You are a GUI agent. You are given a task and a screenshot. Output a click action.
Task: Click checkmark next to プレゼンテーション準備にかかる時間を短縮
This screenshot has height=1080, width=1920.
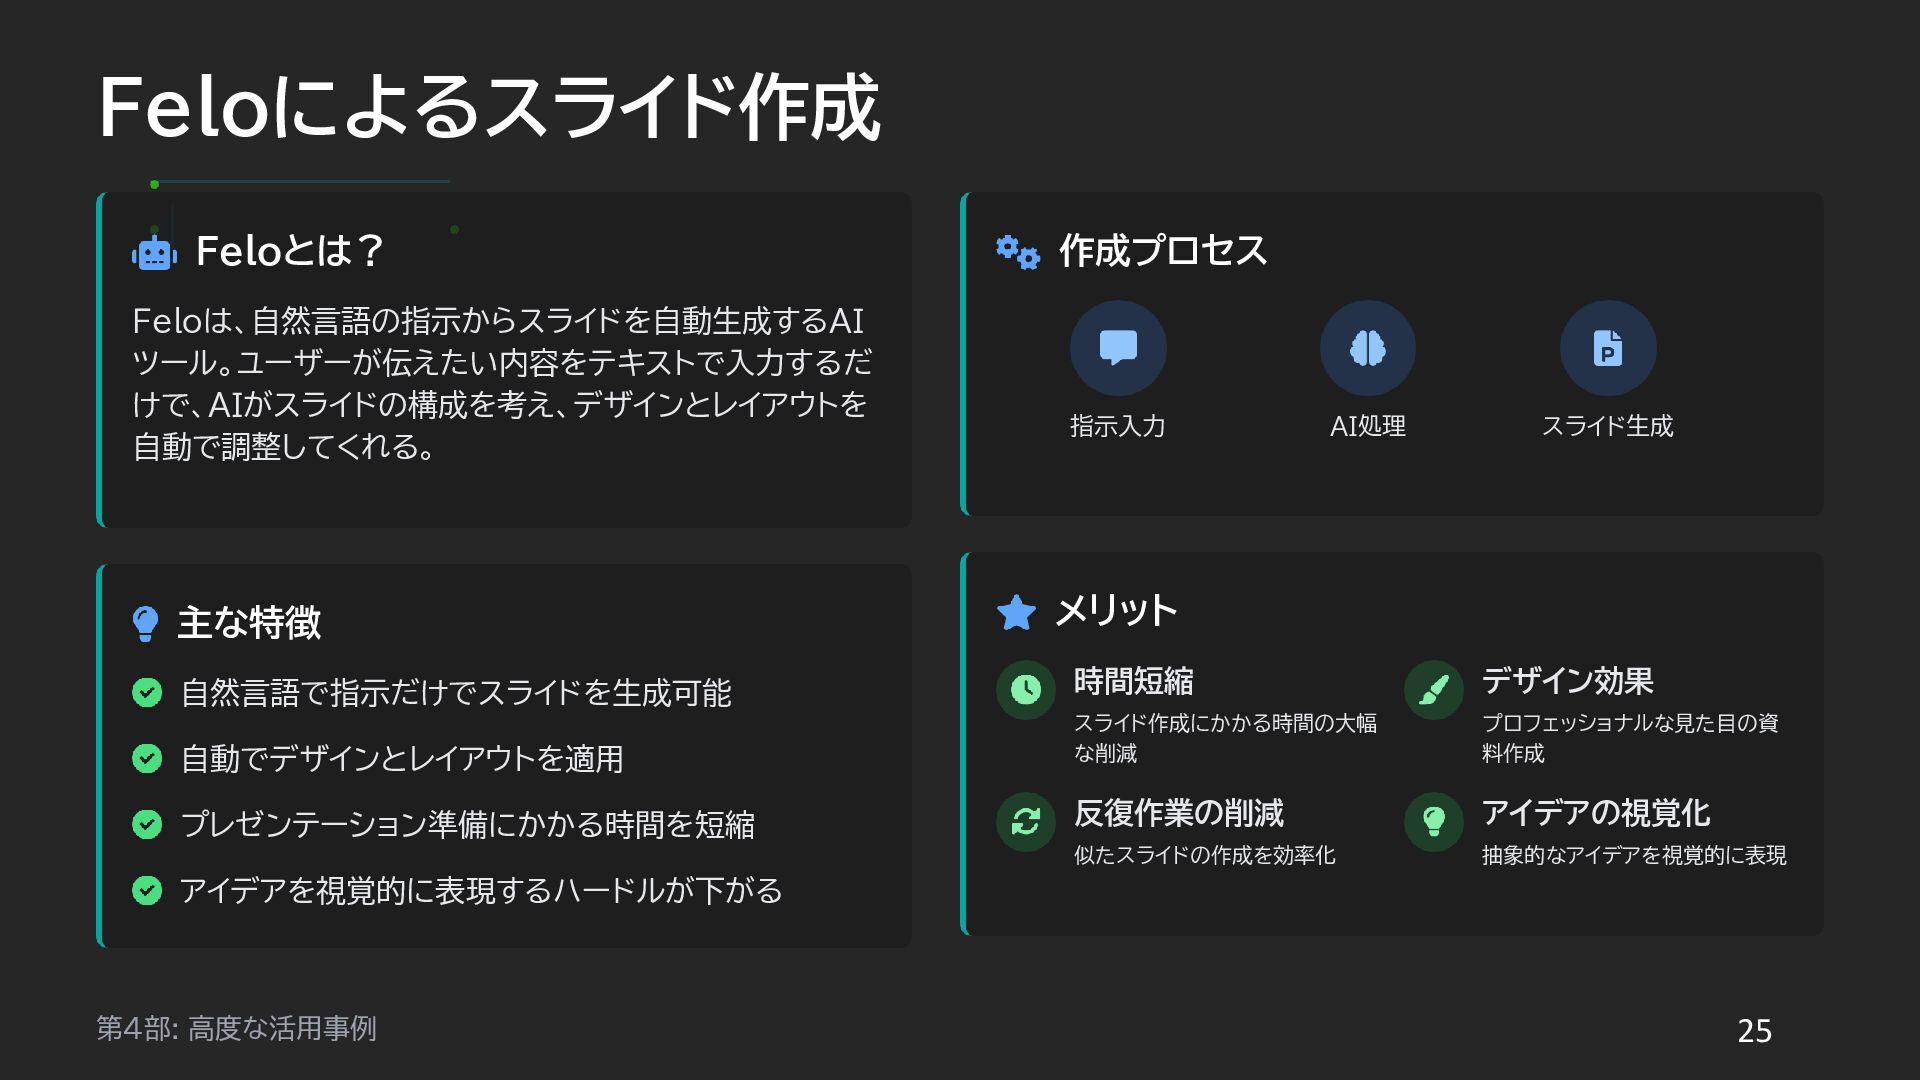(x=147, y=824)
